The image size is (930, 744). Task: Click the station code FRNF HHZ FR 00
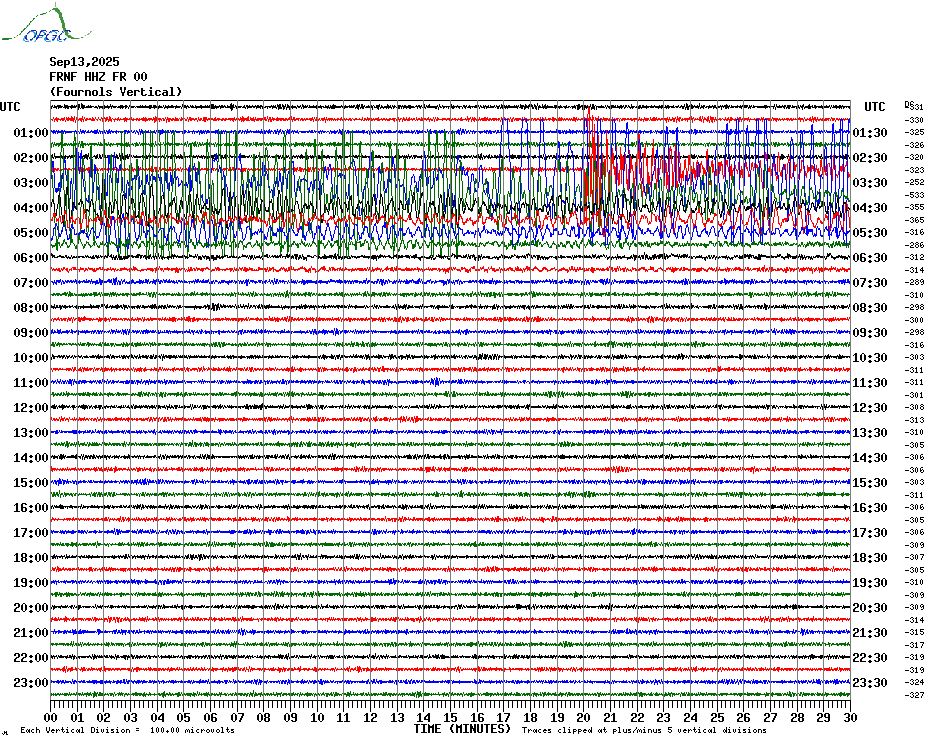tap(98, 77)
